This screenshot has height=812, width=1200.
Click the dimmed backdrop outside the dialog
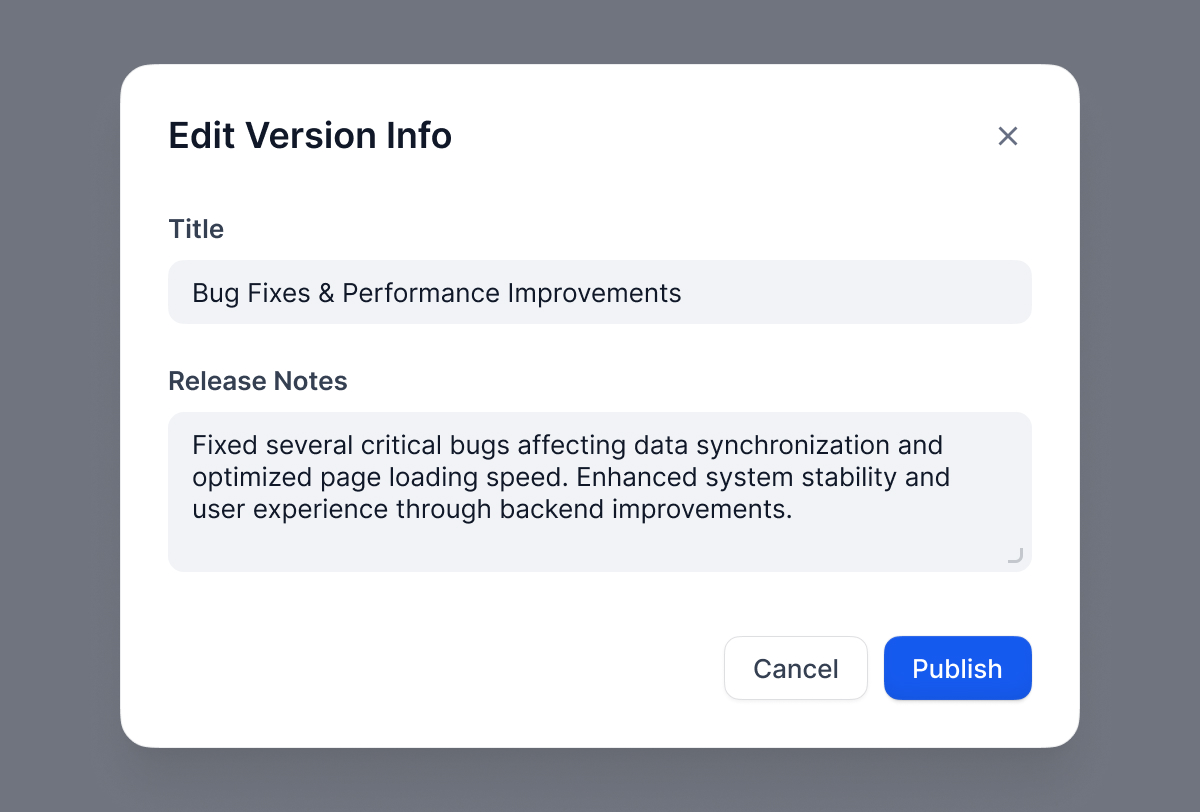[x=60, y=400]
